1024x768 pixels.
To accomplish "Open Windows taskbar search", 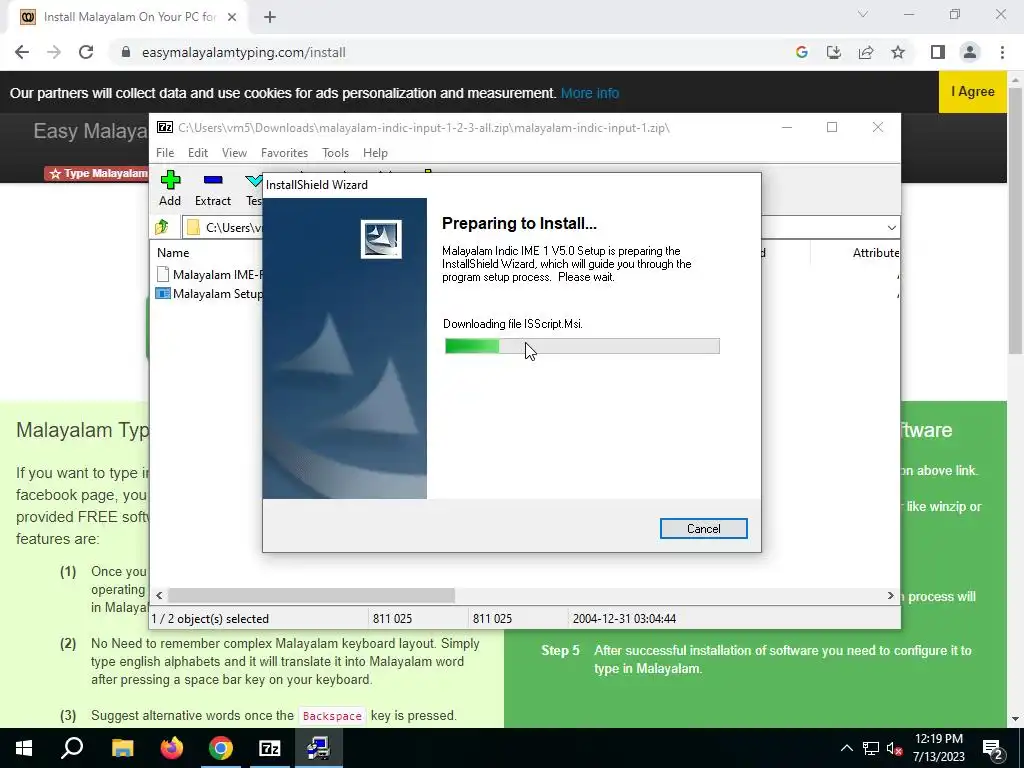I will point(72,748).
